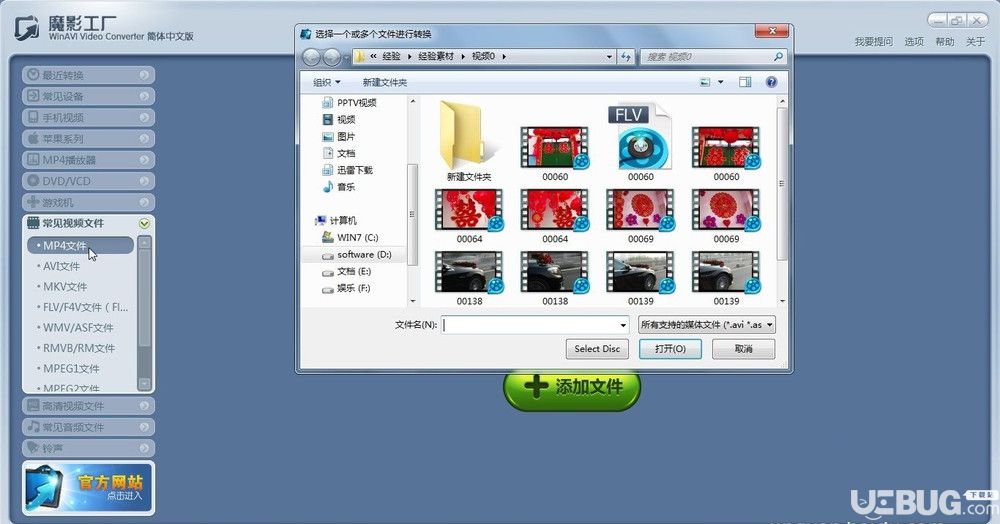Click the Select Disc button
This screenshot has height=524, width=1000.
597,349
